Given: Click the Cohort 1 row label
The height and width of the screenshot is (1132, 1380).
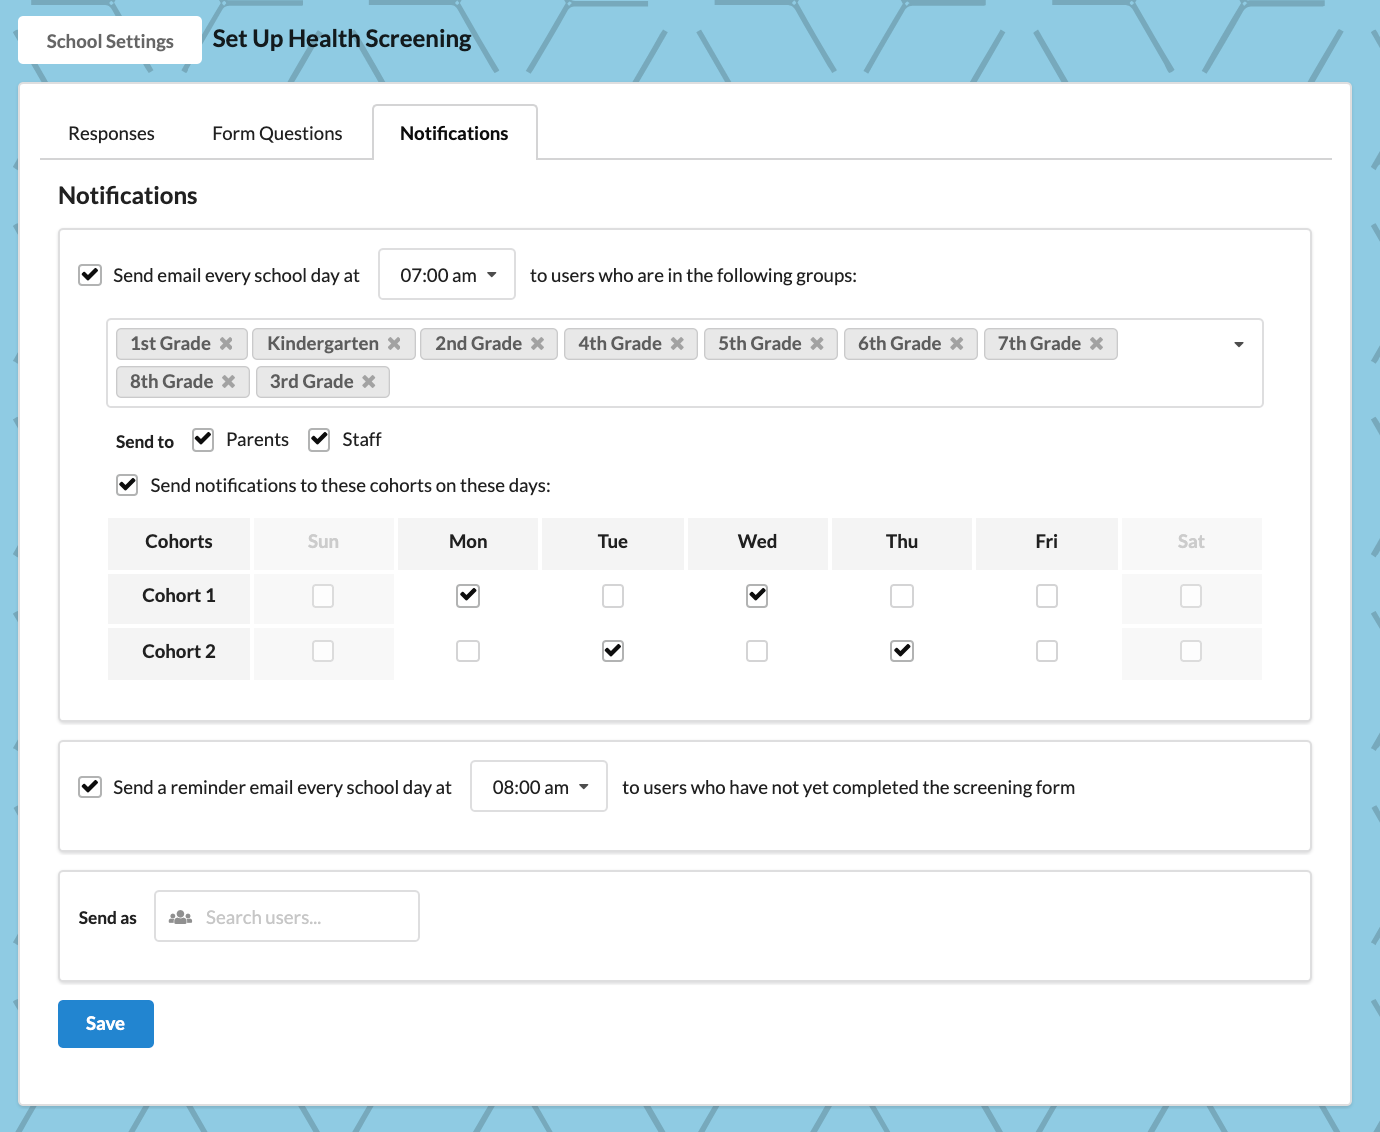Looking at the screenshot, I should coord(179,596).
